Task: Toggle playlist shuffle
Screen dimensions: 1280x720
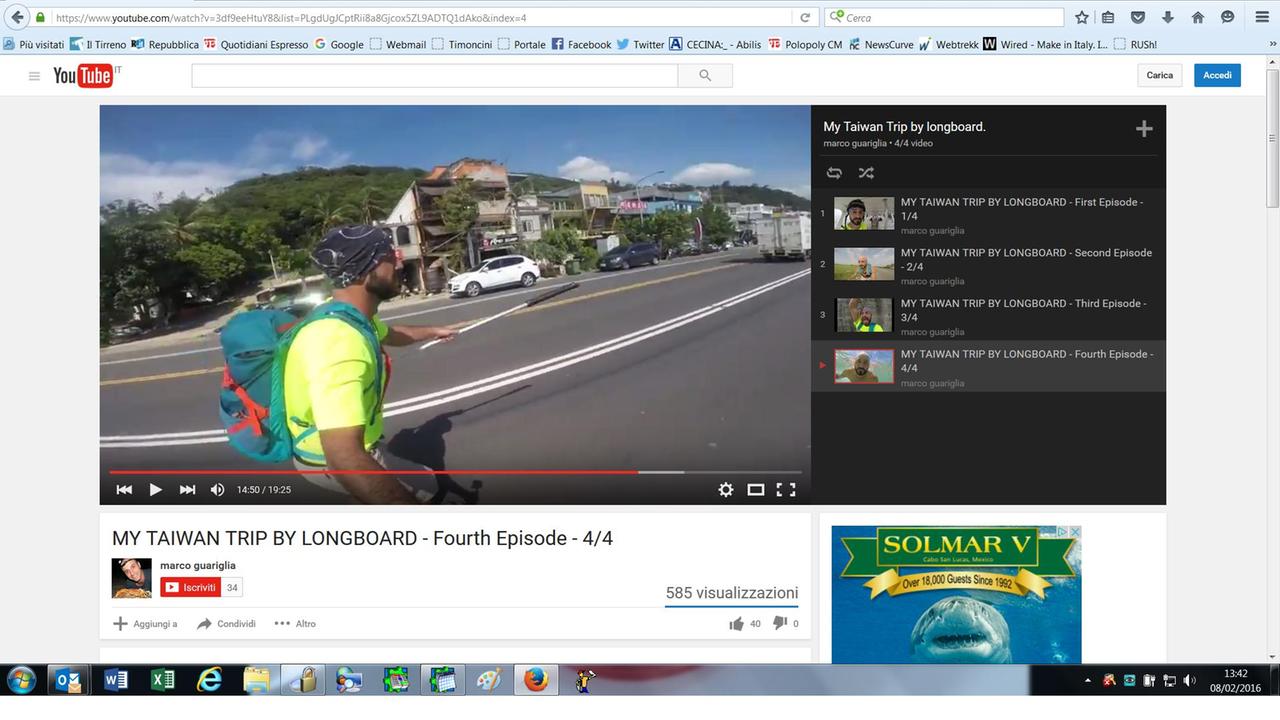Action: coord(866,173)
